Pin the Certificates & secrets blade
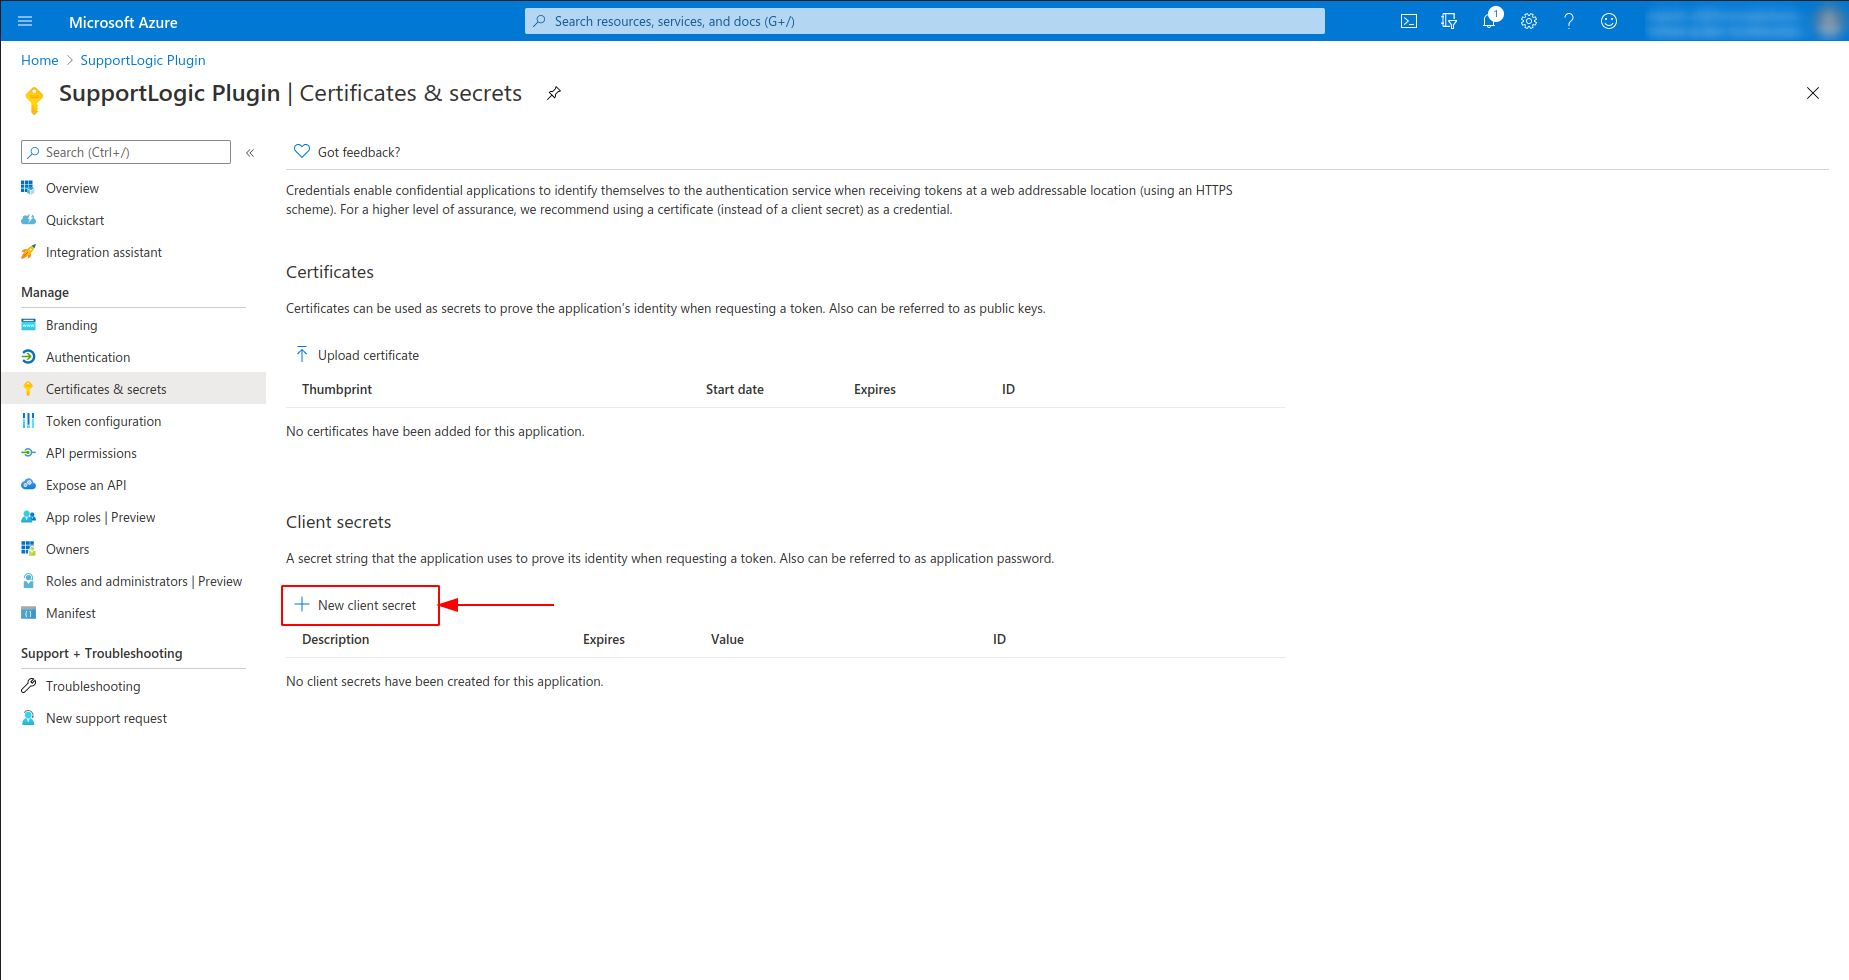Viewport: 1849px width, 980px height. pos(554,93)
